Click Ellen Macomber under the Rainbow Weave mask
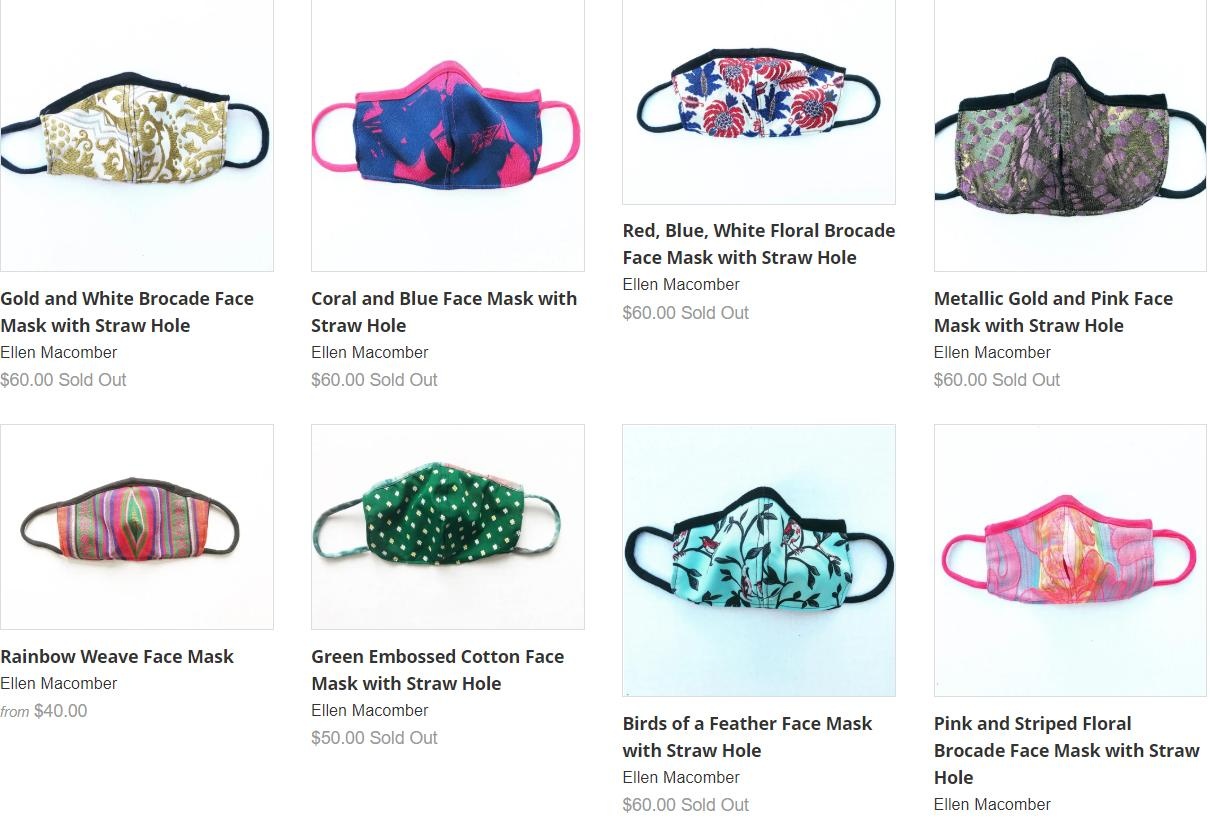This screenshot has height=822, width=1210. (x=59, y=683)
